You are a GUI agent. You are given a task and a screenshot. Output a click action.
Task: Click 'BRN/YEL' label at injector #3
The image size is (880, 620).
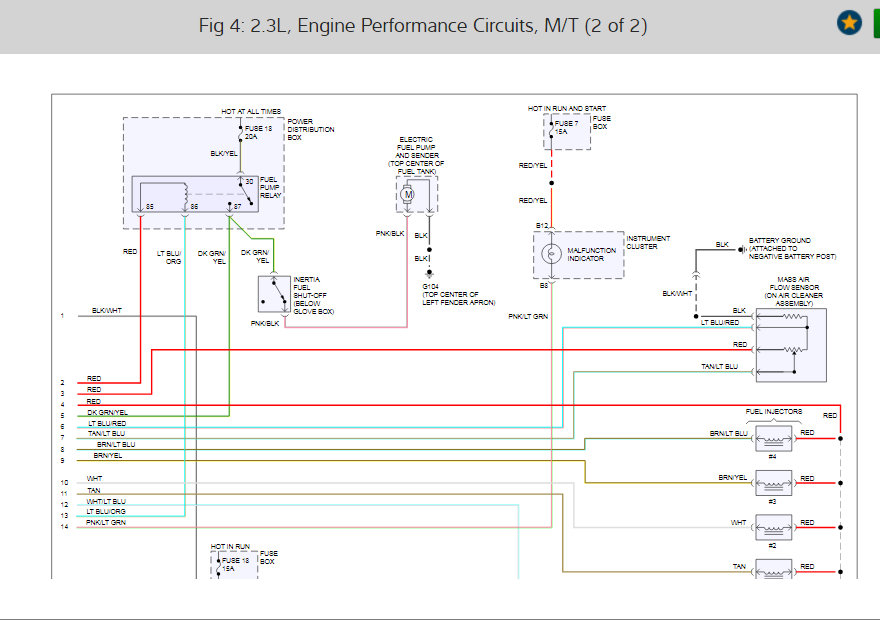[x=733, y=477]
